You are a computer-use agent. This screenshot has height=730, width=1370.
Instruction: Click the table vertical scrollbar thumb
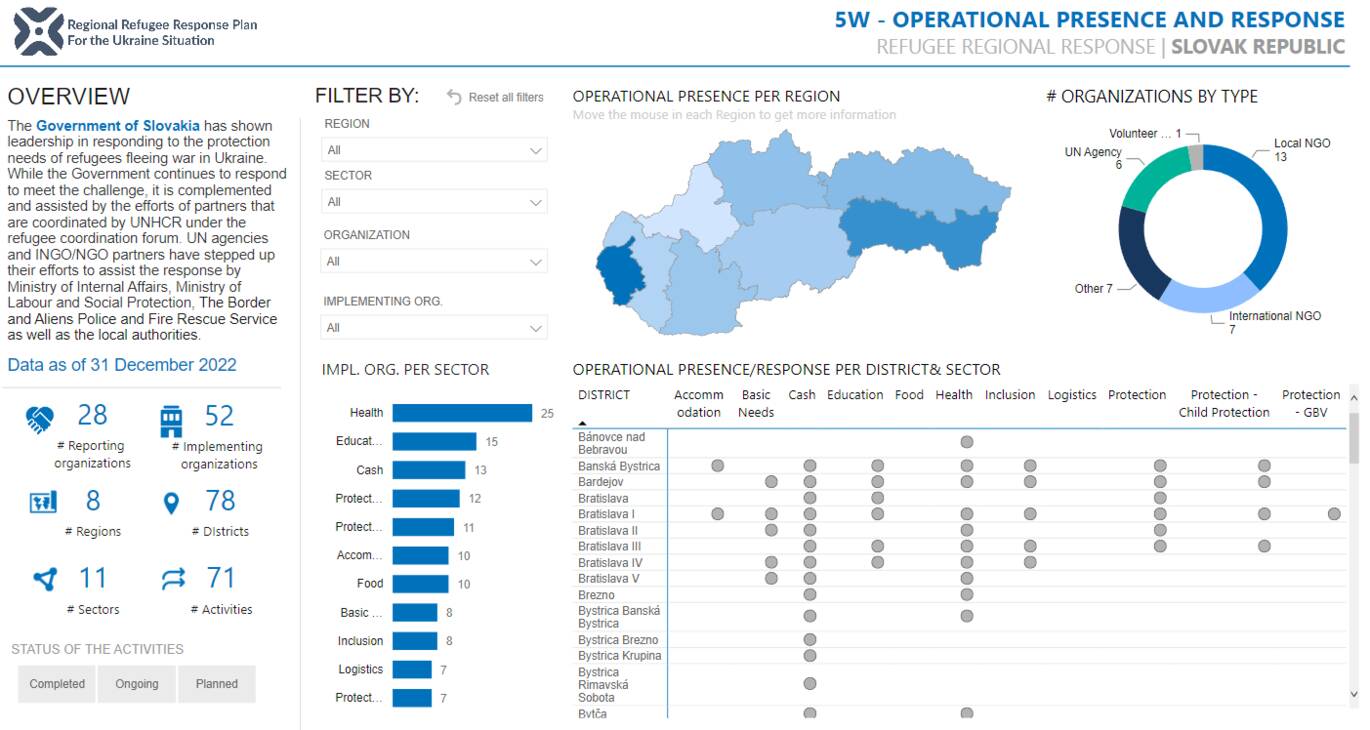(1354, 436)
